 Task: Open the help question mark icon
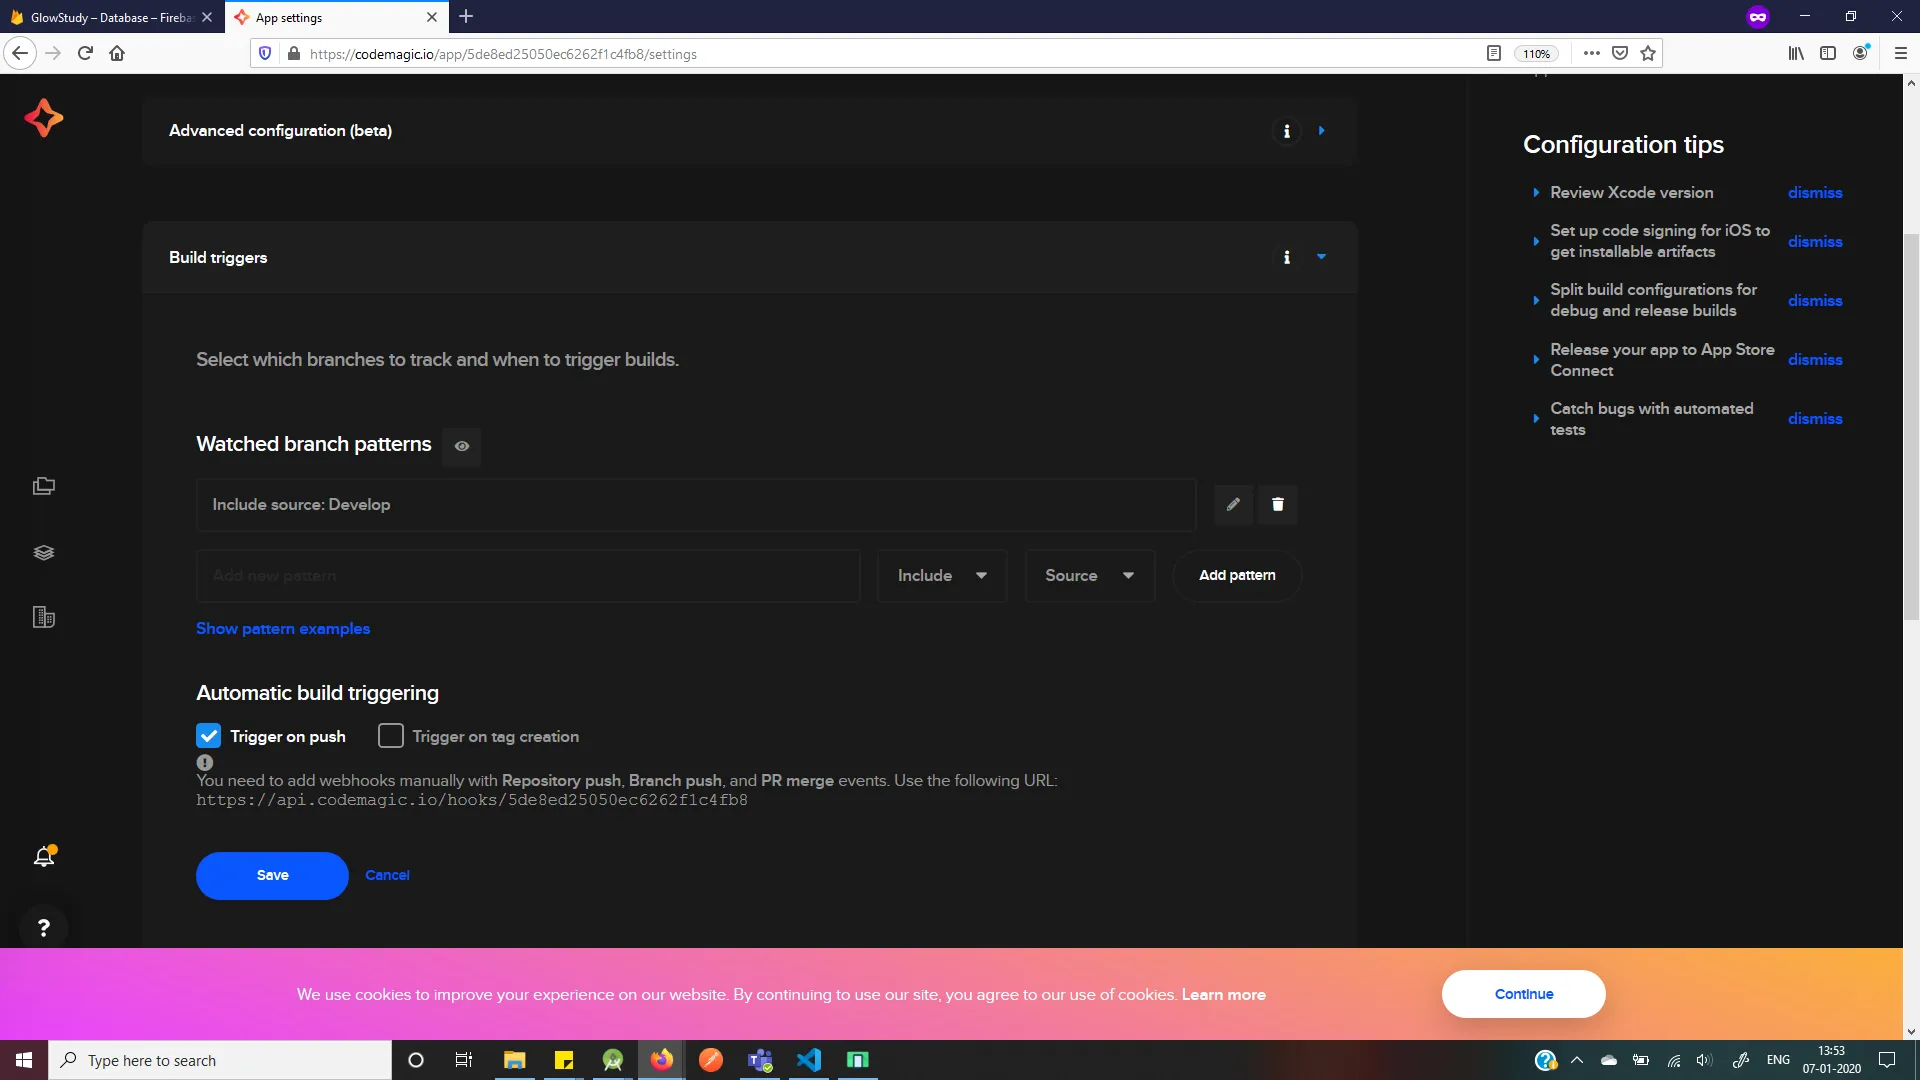click(44, 928)
